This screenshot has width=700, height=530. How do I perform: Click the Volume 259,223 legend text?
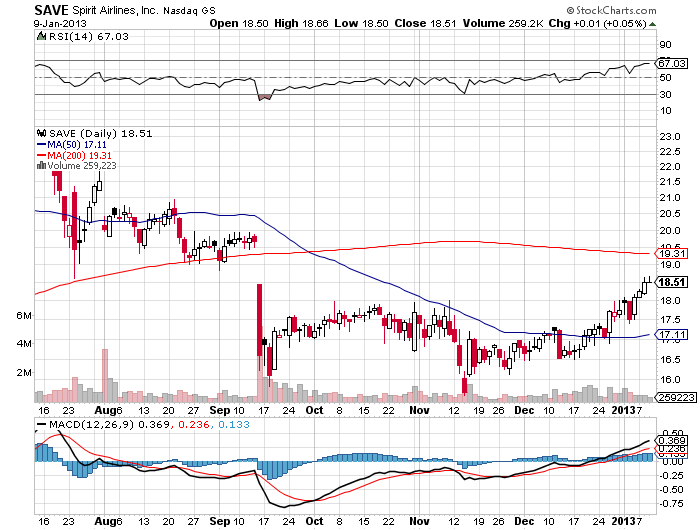click(x=82, y=166)
